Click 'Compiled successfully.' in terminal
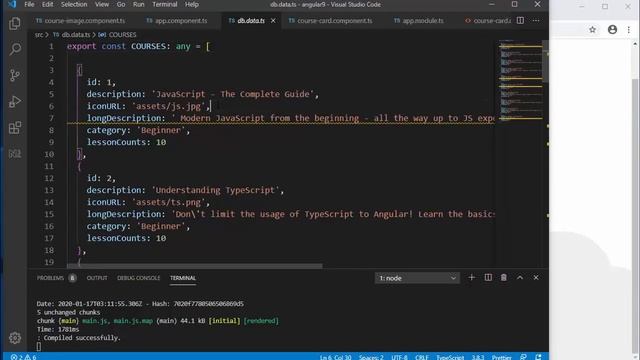 [x=82, y=338]
